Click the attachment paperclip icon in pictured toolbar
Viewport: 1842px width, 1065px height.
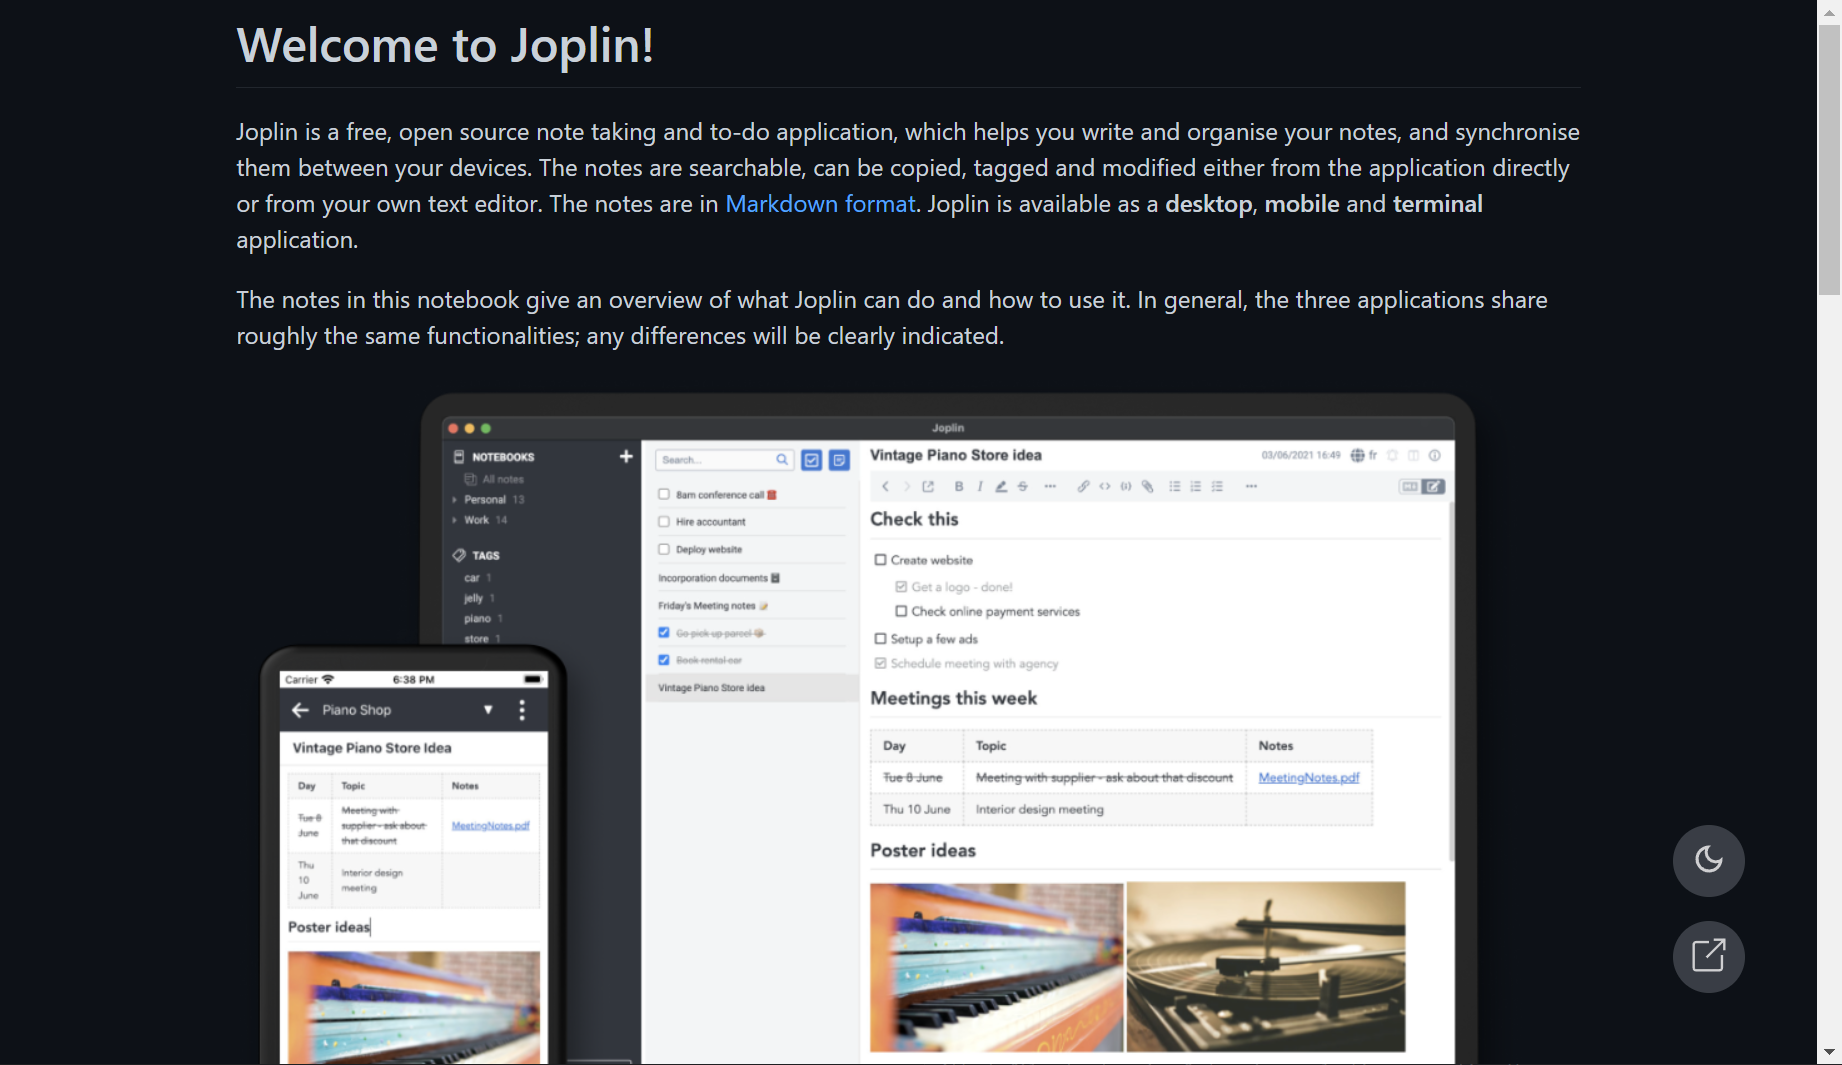tap(1148, 486)
